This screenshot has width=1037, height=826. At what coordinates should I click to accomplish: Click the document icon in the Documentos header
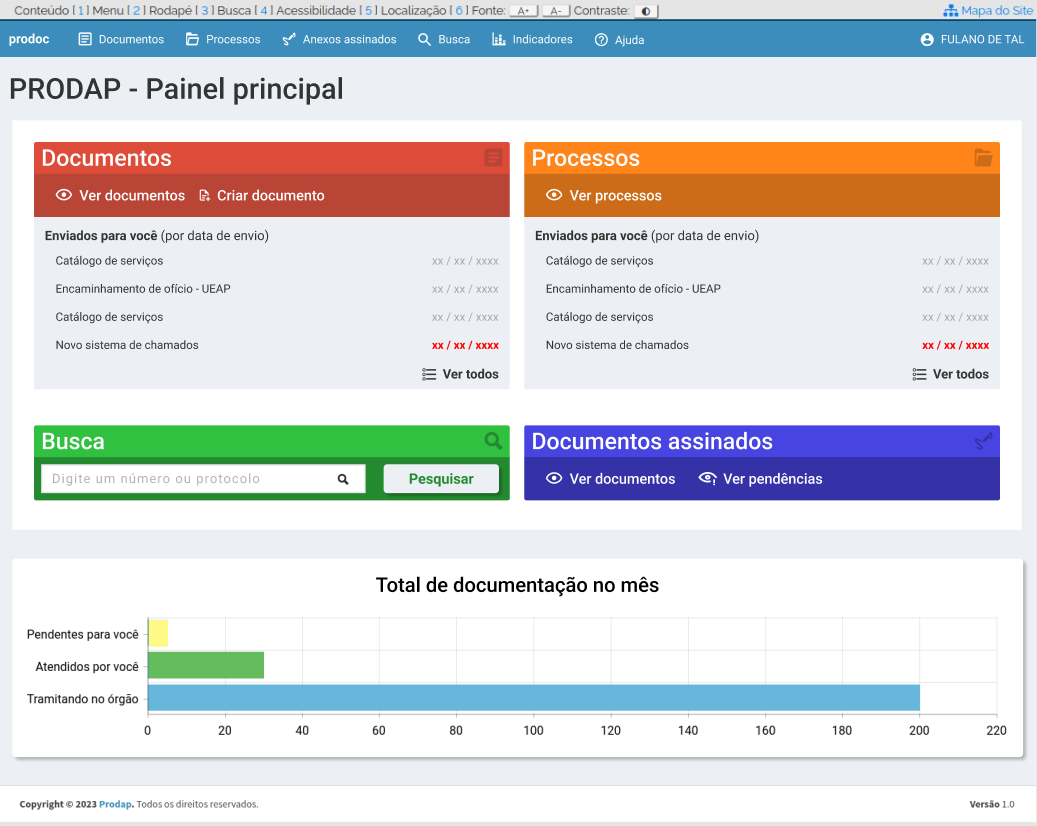[493, 158]
